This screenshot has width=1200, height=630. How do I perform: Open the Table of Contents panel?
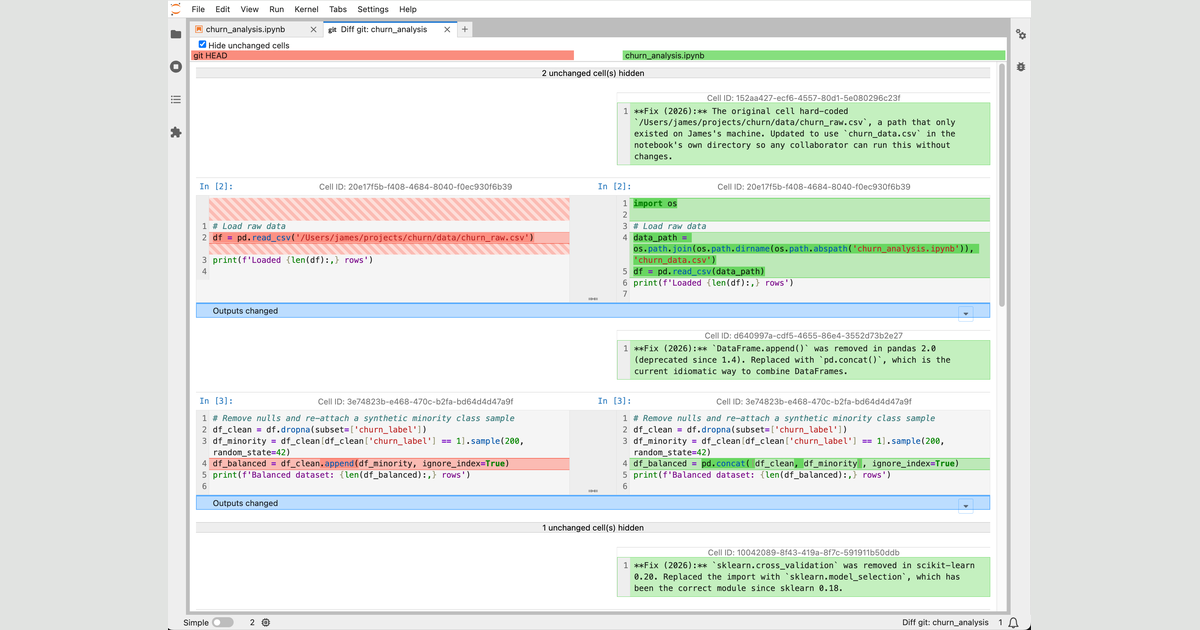pyautogui.click(x=176, y=99)
